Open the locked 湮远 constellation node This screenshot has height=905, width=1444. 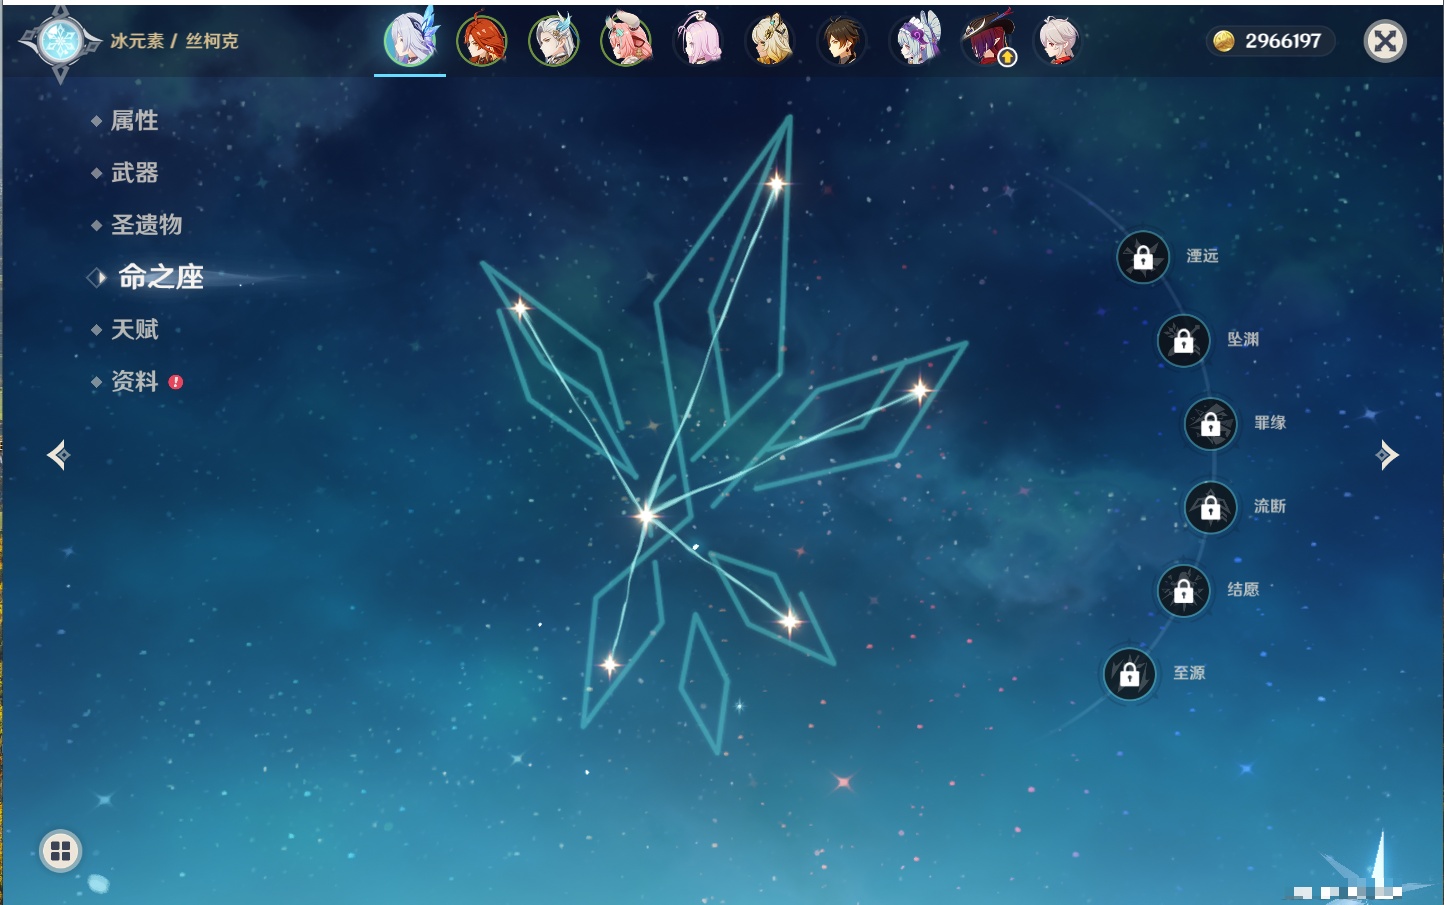1143,257
